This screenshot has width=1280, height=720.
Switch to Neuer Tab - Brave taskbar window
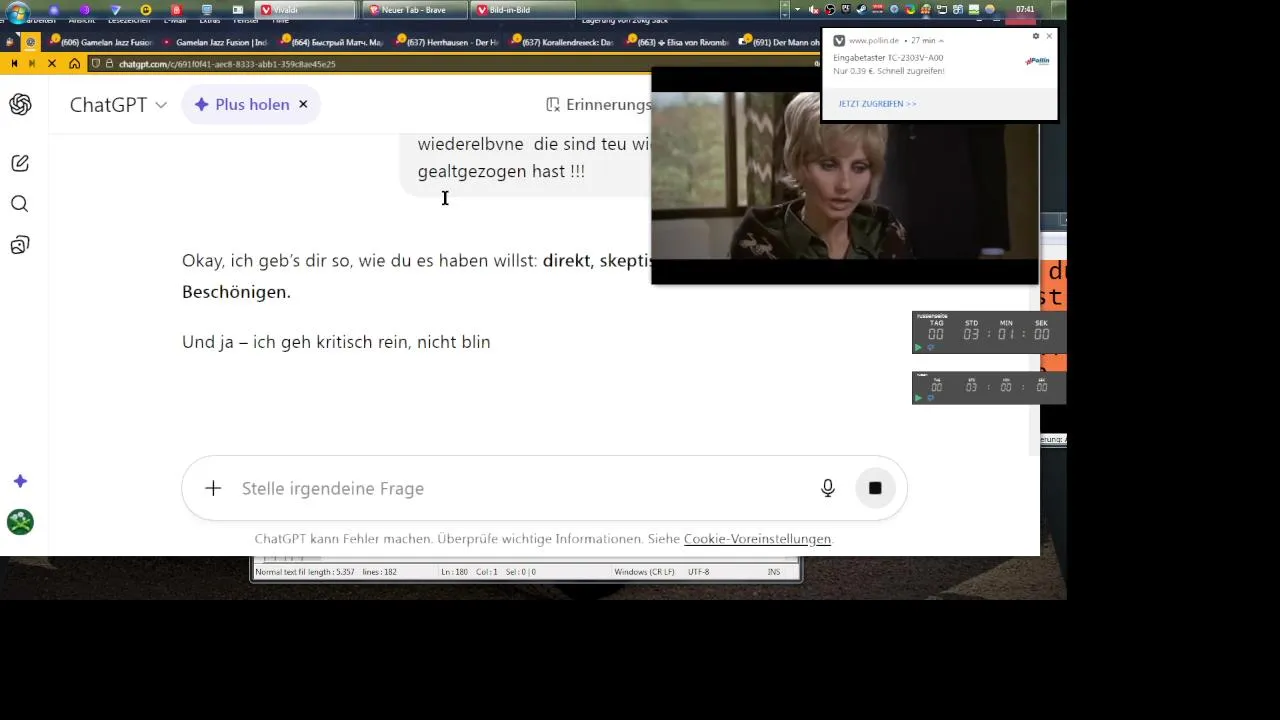coord(416,10)
